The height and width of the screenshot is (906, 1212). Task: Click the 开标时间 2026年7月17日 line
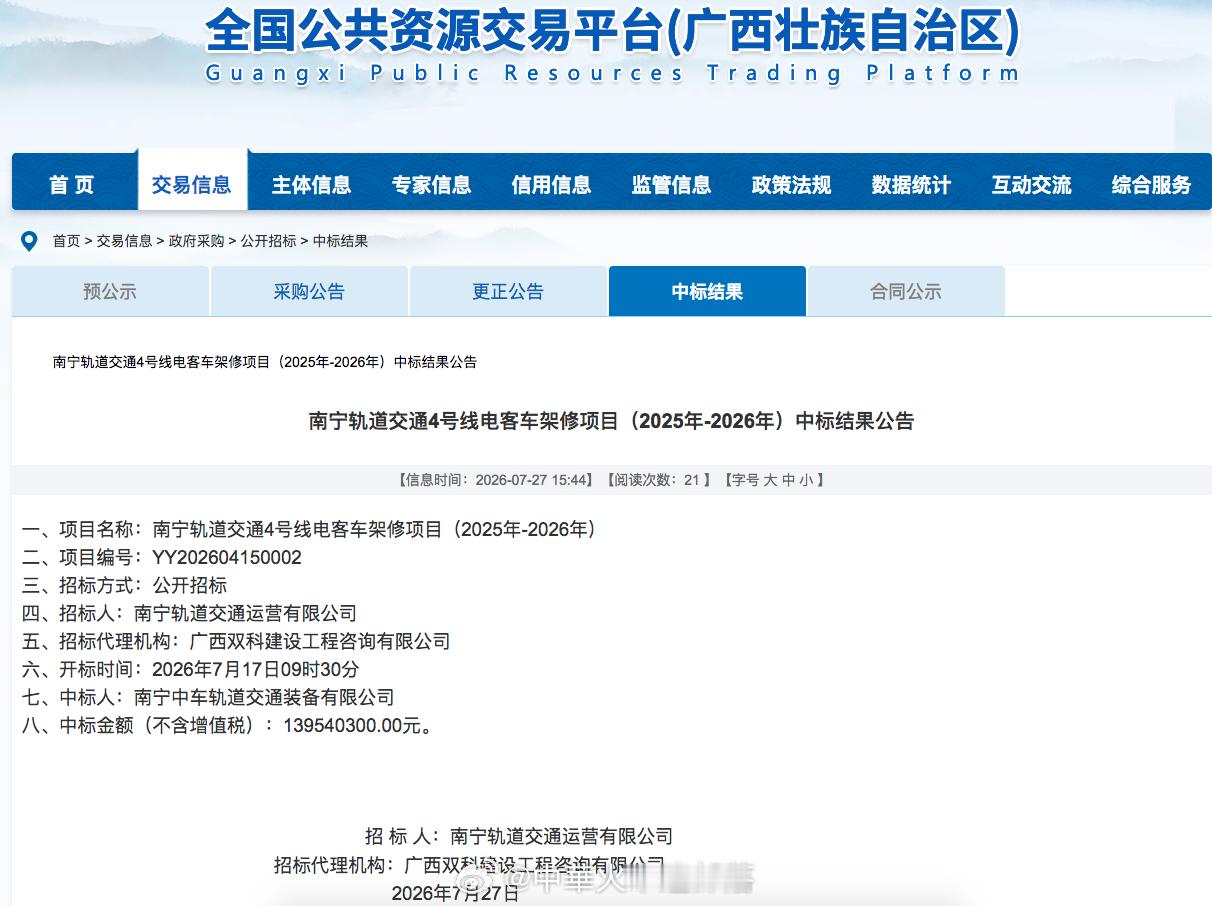[x=190, y=669]
